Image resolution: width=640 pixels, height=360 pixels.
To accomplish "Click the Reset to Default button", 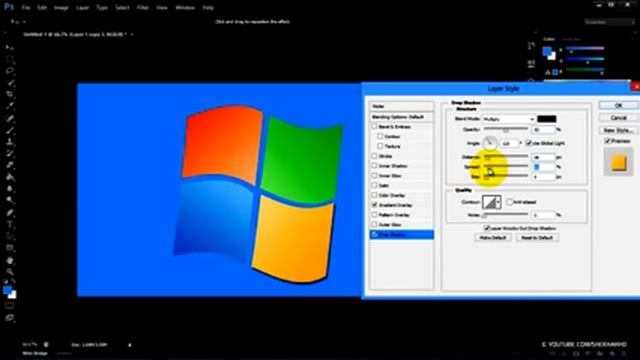I will tap(537, 238).
